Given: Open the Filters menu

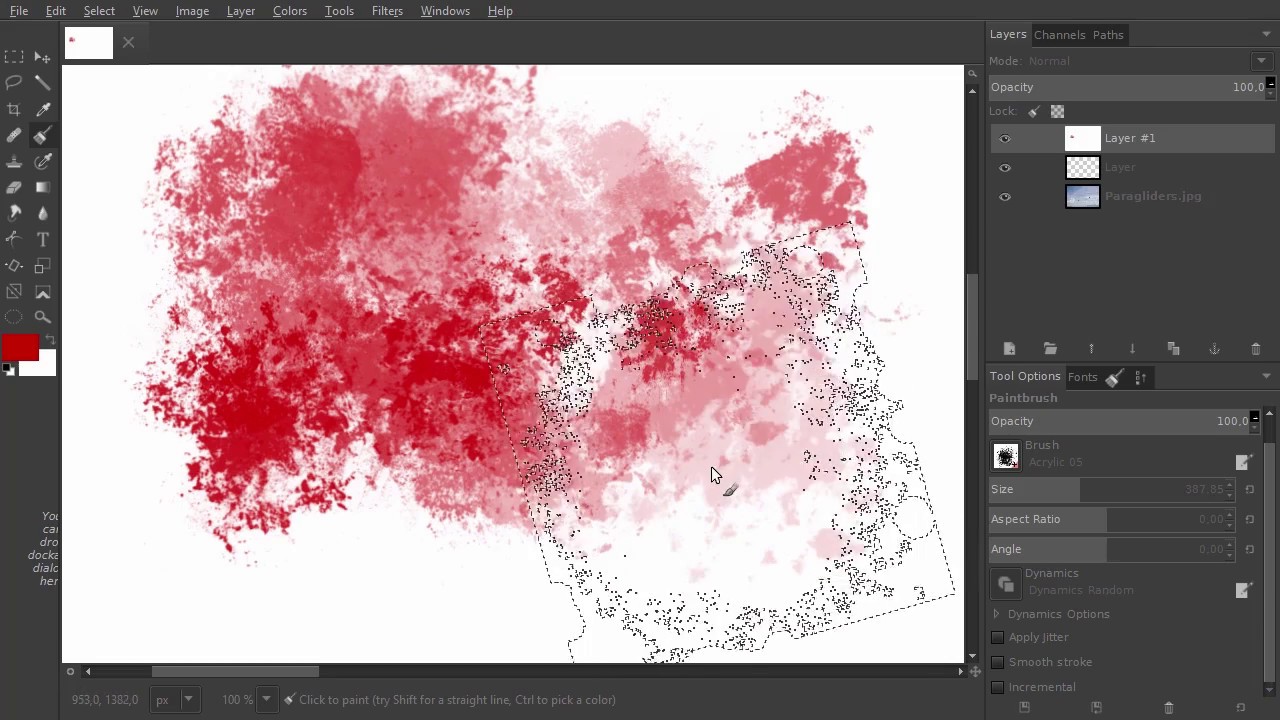Looking at the screenshot, I should point(387,11).
